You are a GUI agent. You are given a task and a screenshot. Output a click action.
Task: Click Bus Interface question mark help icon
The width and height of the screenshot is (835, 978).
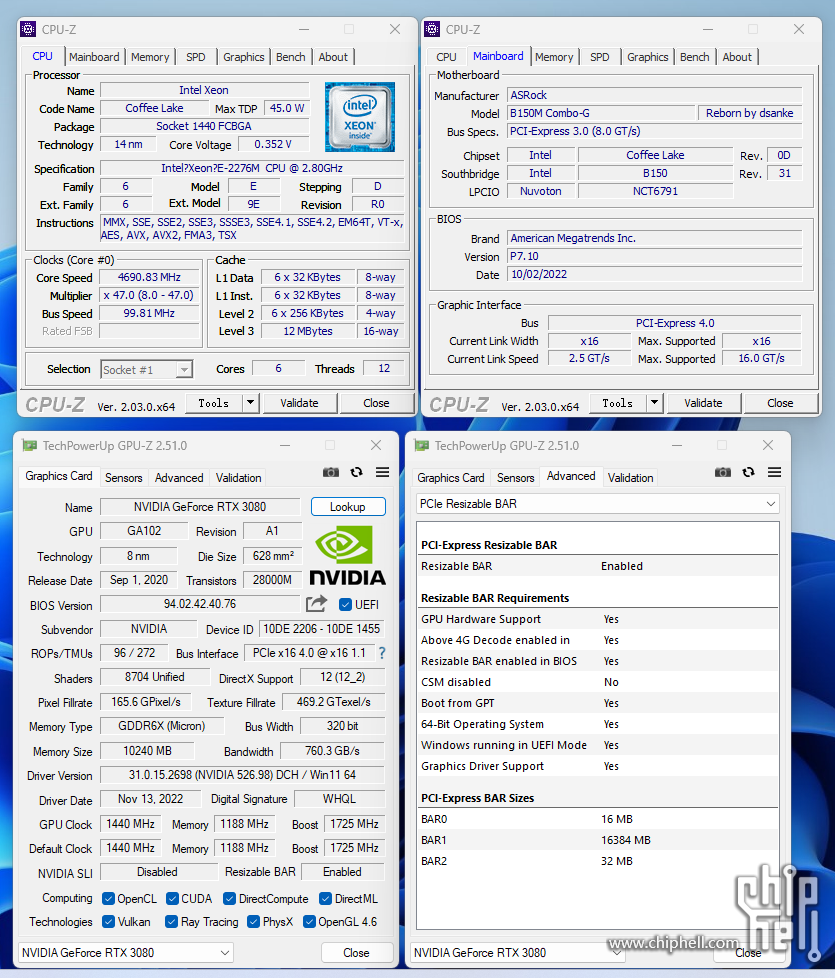point(382,653)
